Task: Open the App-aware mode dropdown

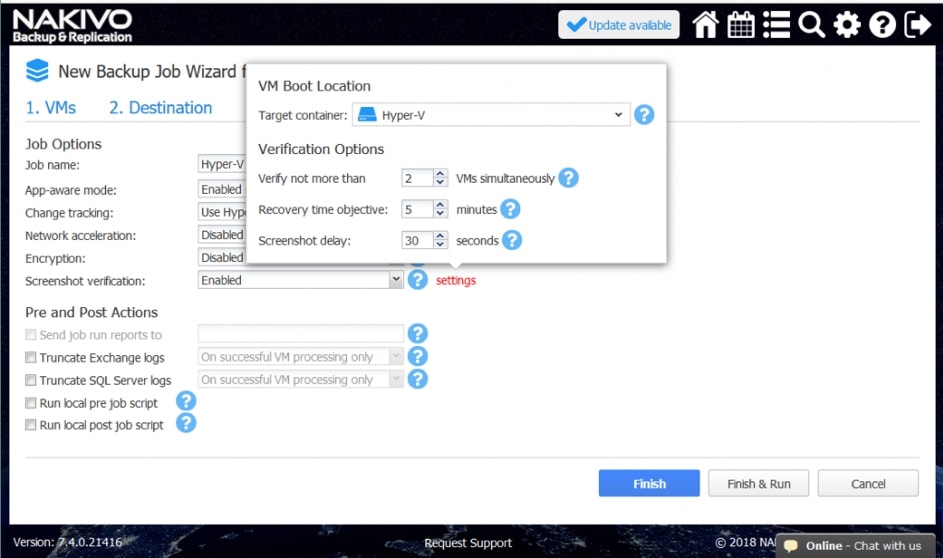Action: click(222, 189)
